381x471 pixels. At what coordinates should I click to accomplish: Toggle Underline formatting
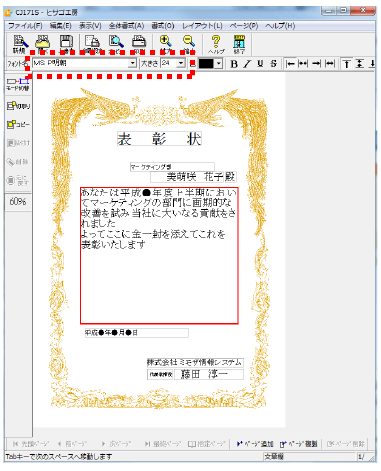point(260,64)
